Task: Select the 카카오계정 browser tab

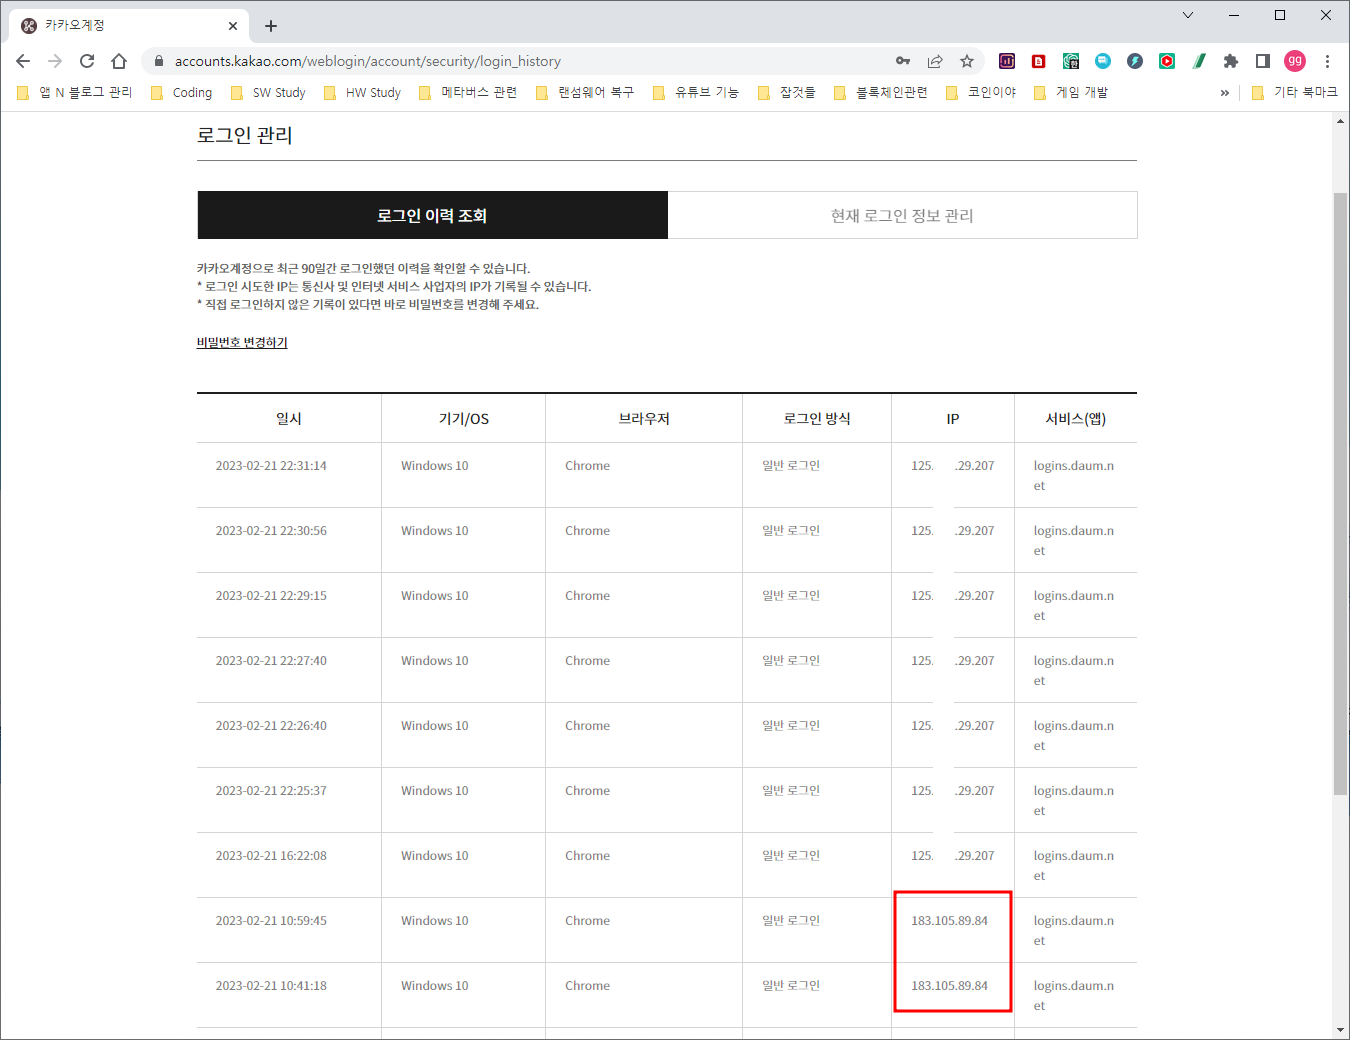Action: click(x=128, y=26)
